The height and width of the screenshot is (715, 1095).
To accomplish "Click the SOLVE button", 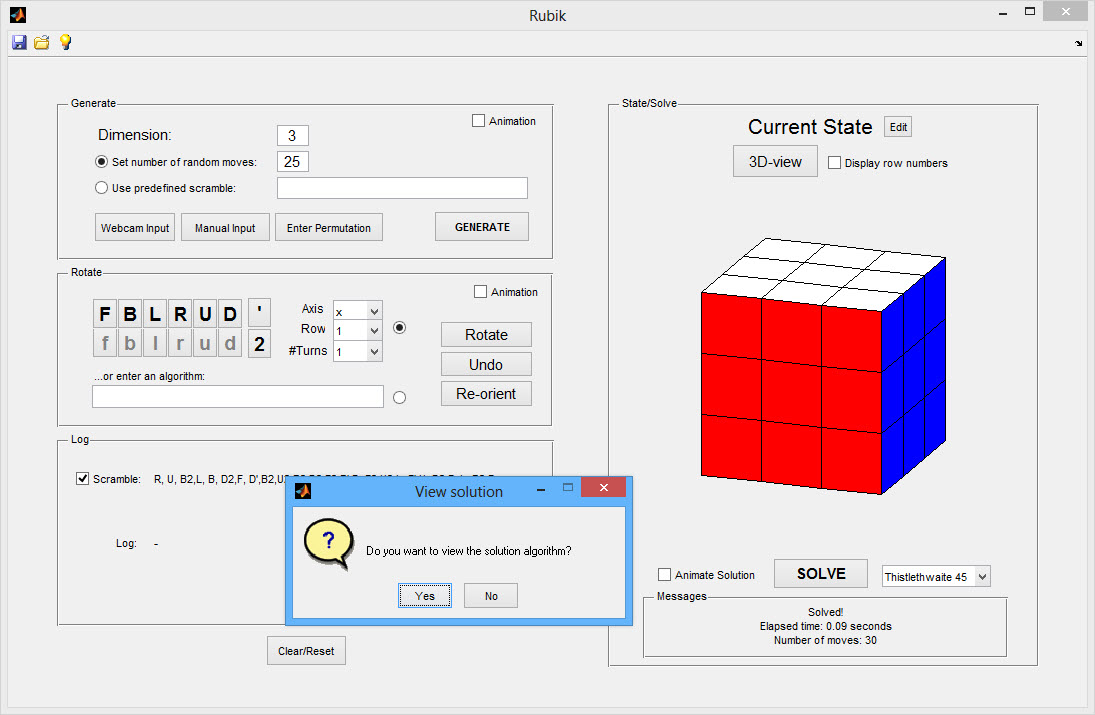I will tap(821, 573).
